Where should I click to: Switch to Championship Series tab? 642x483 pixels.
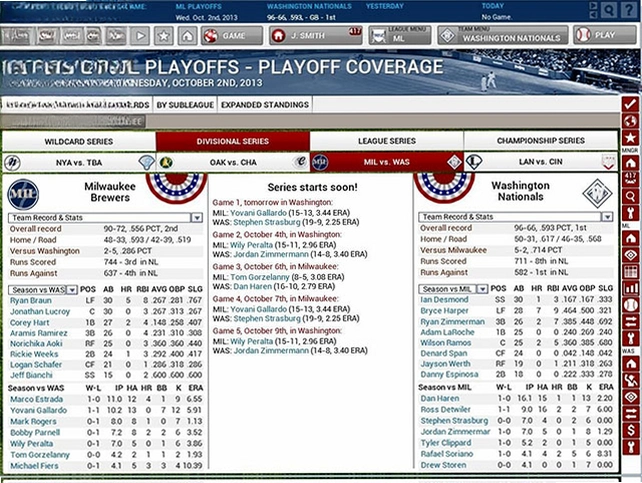540,140
